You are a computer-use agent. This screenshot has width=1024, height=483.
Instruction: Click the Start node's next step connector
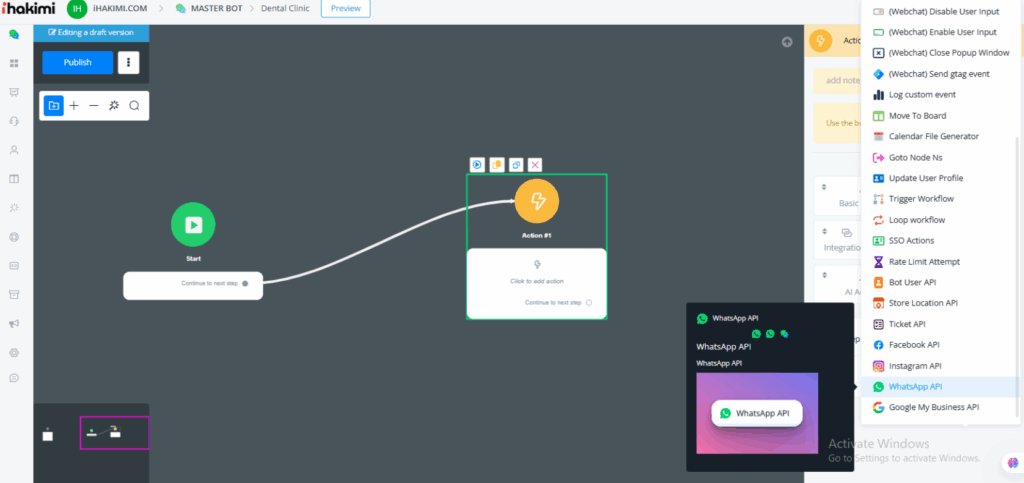tap(245, 284)
